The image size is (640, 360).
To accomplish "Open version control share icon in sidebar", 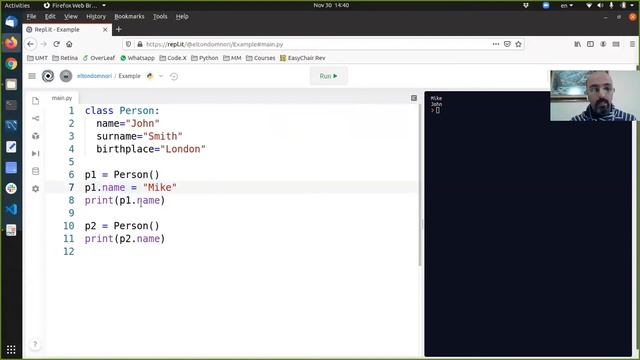I will coord(36,118).
